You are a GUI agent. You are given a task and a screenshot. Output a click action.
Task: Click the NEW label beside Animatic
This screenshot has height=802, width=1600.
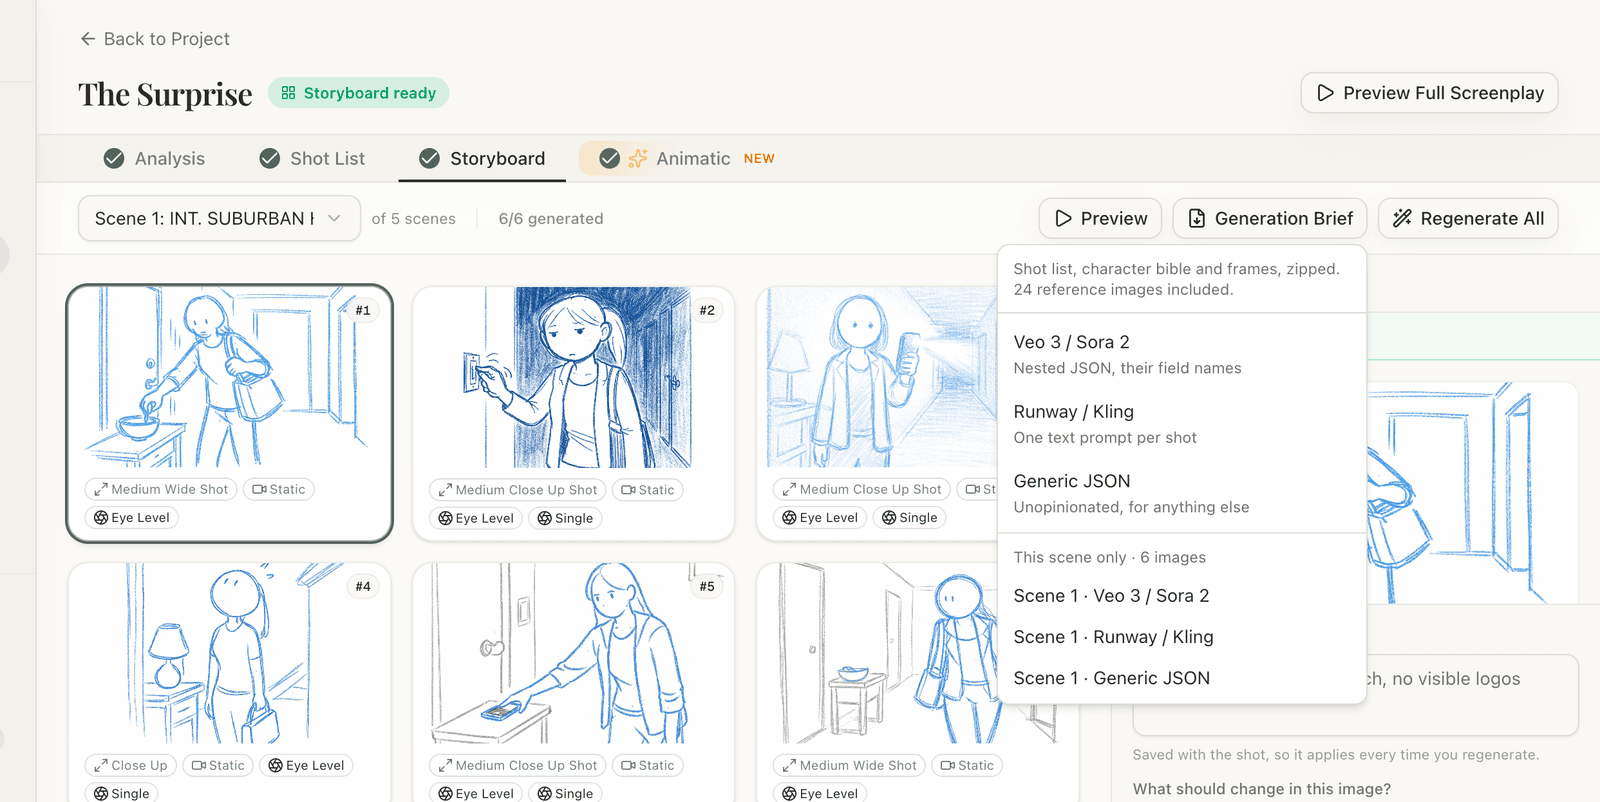[759, 158]
